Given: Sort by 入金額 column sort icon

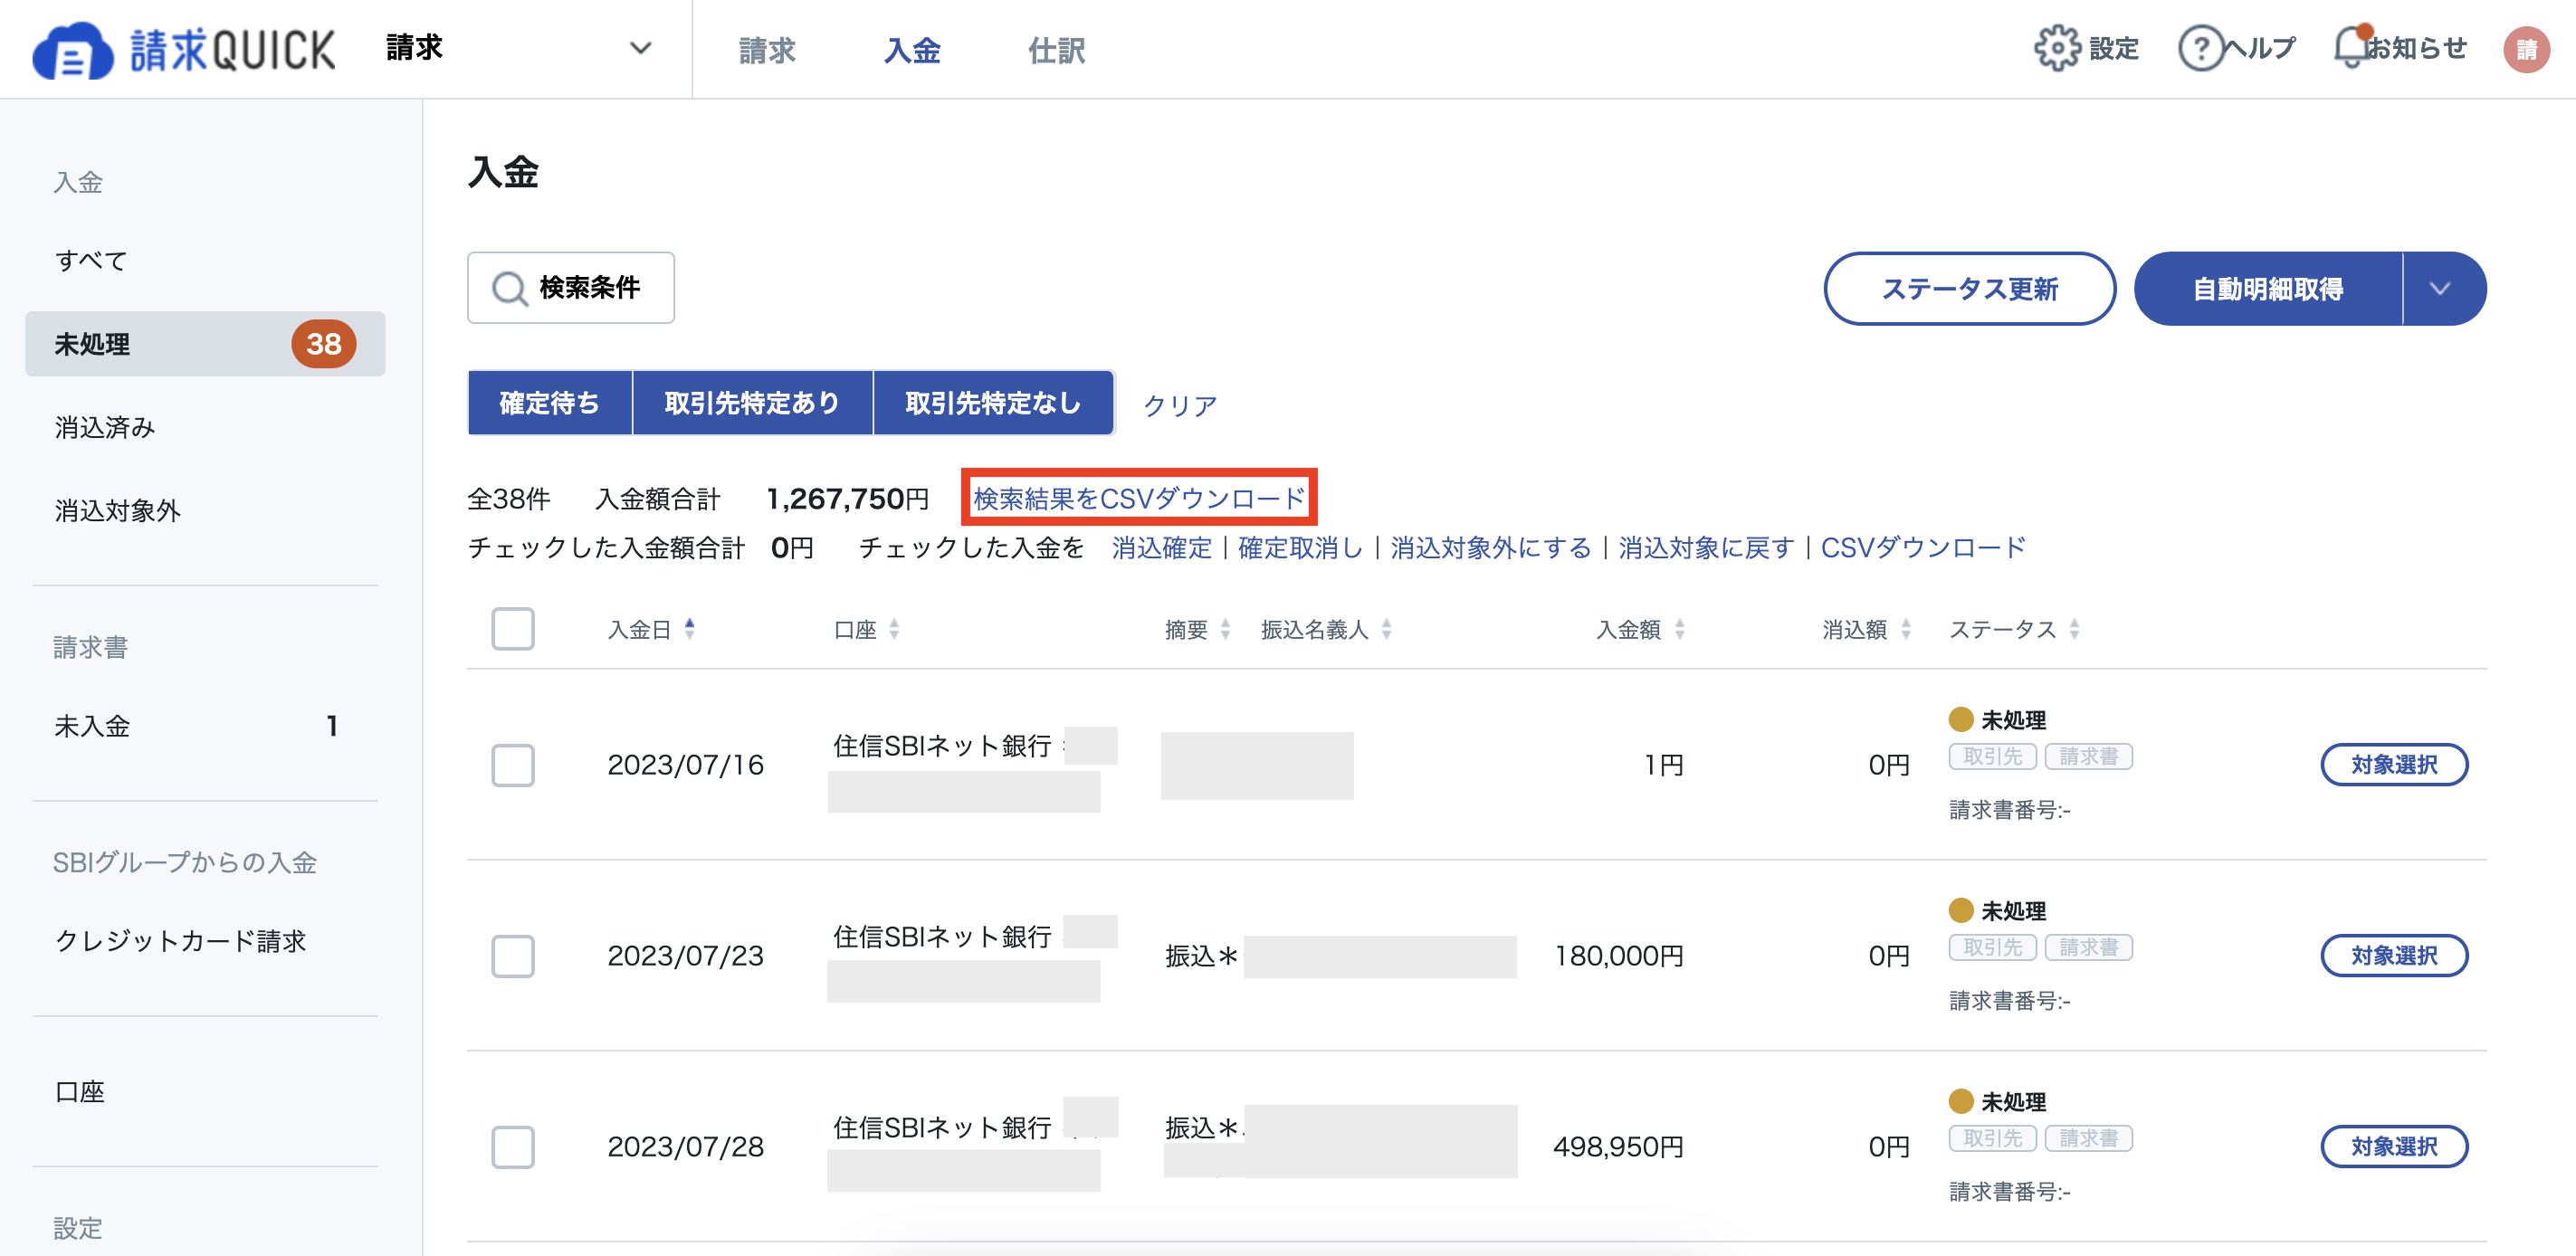Looking at the screenshot, I should pyautogui.click(x=1679, y=629).
